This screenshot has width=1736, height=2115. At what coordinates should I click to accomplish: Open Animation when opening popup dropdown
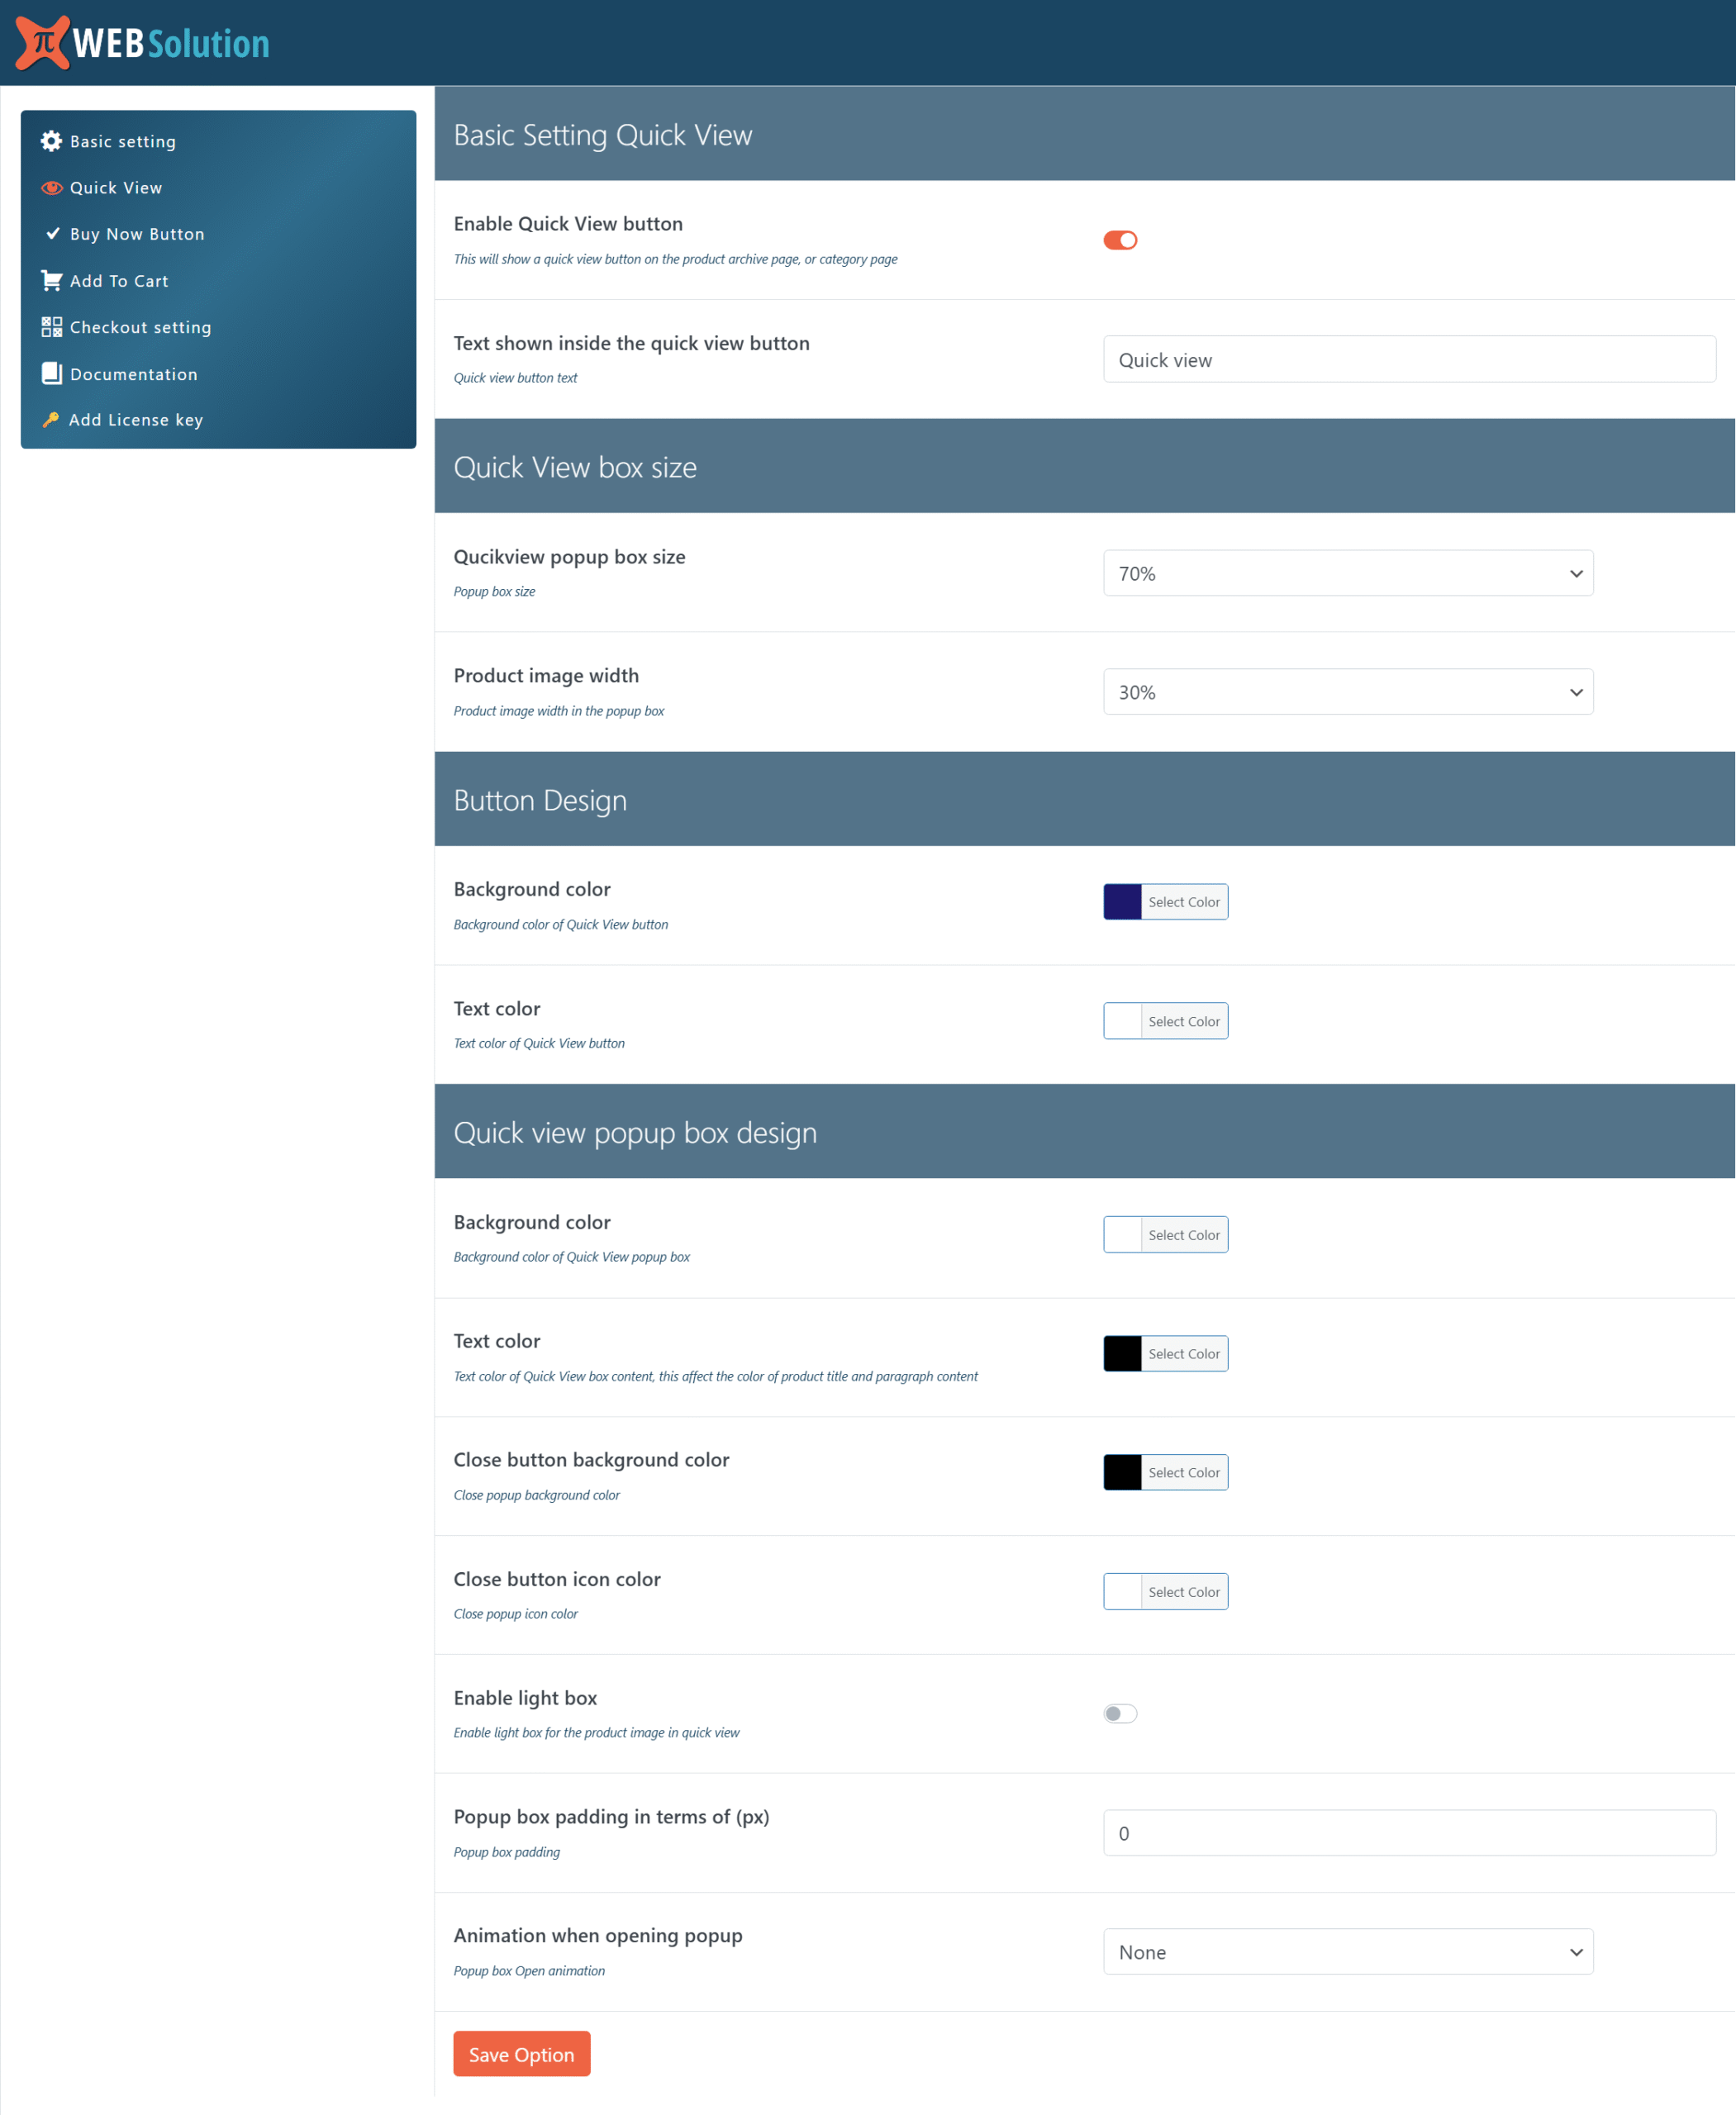click(x=1347, y=1951)
